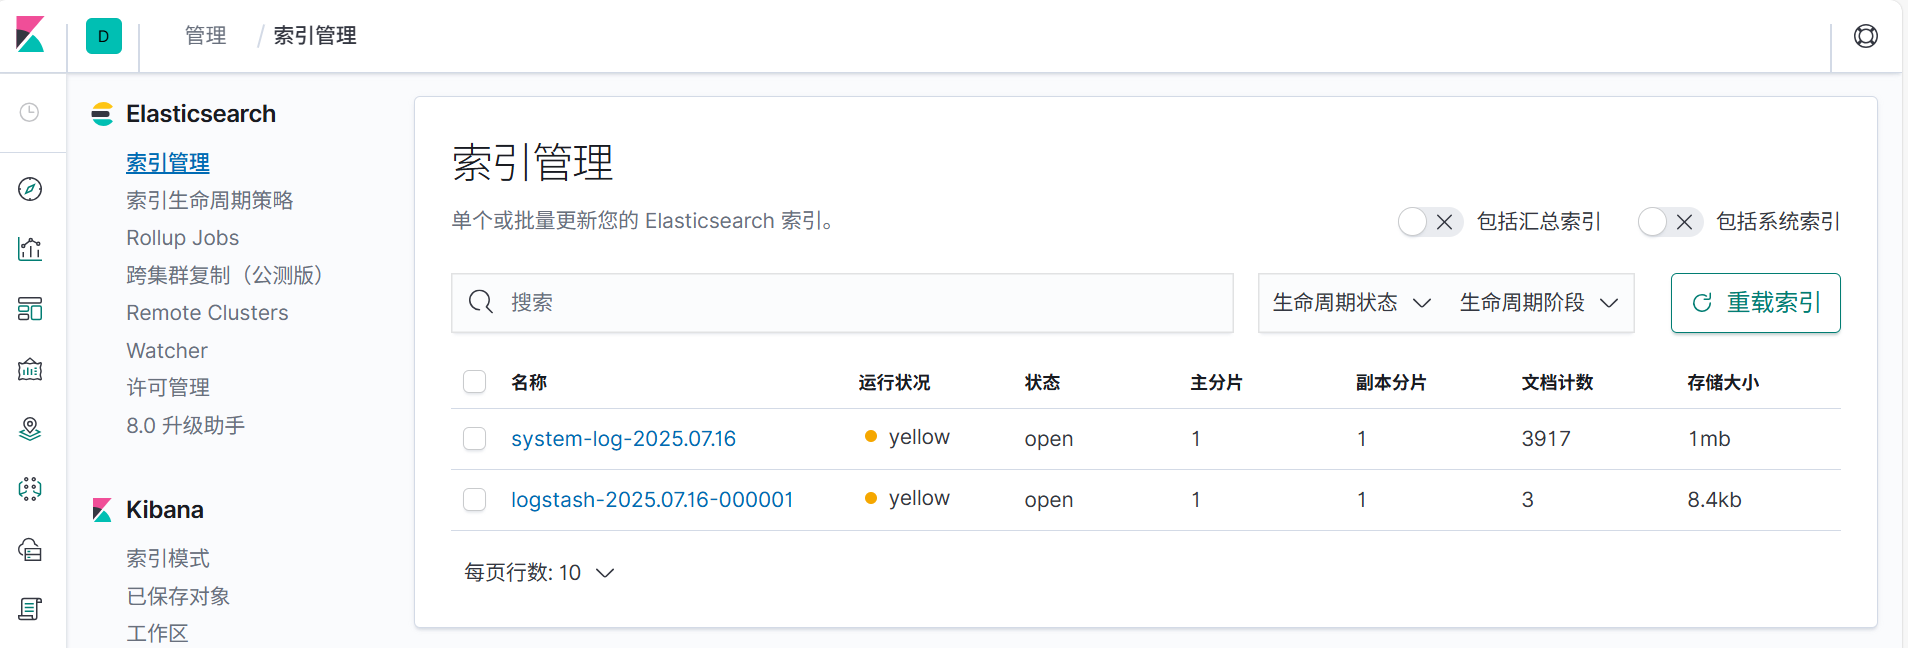Image resolution: width=1908 pixels, height=648 pixels.
Task: Open 索引模式 under Kibana
Action: point(168,558)
